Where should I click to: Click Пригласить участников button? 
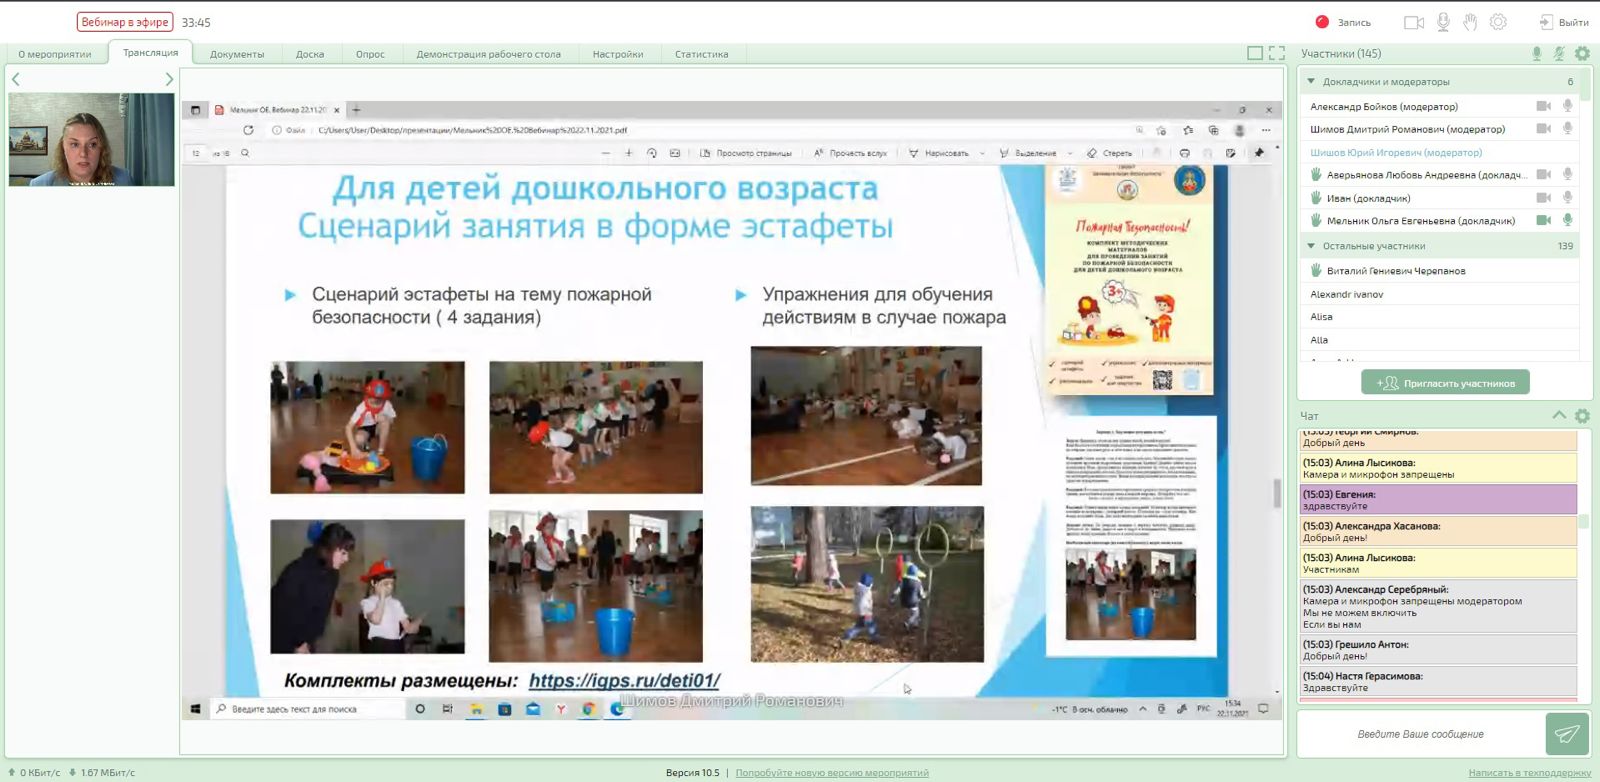[x=1445, y=383]
